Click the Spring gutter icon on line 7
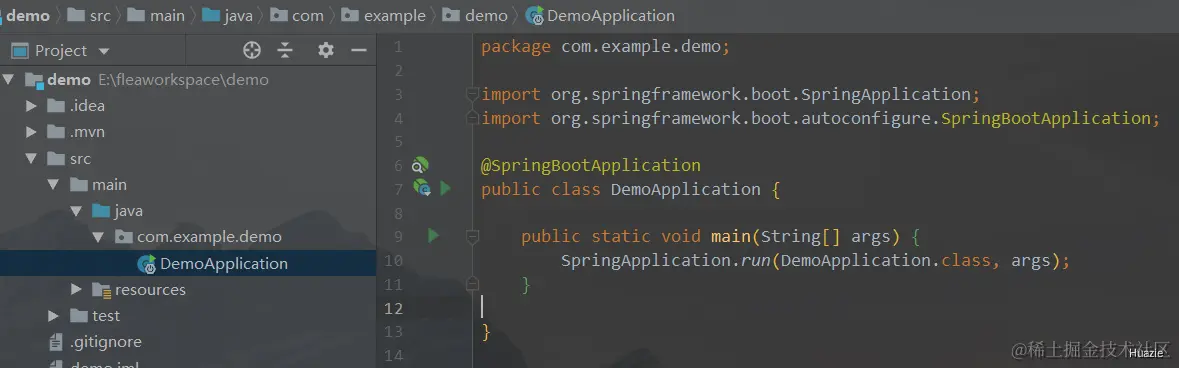The image size is (1179, 368). (x=422, y=188)
